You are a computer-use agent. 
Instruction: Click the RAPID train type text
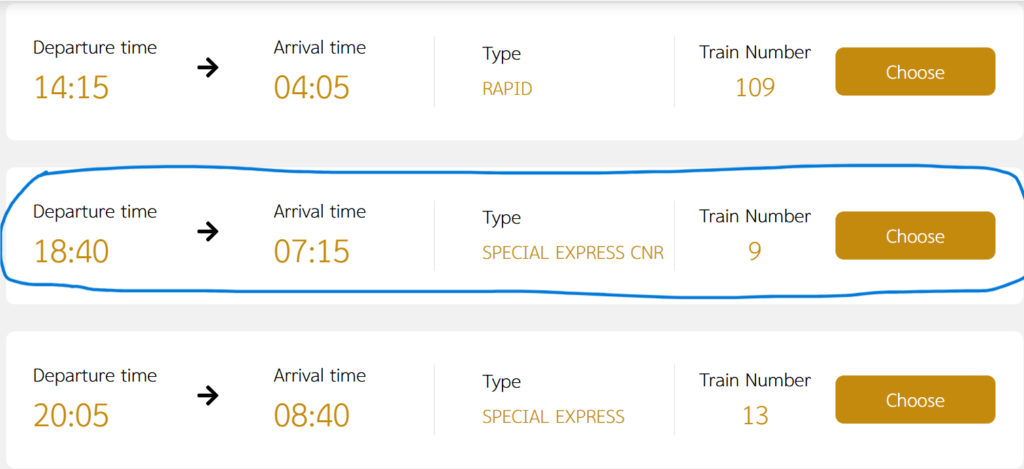click(507, 89)
